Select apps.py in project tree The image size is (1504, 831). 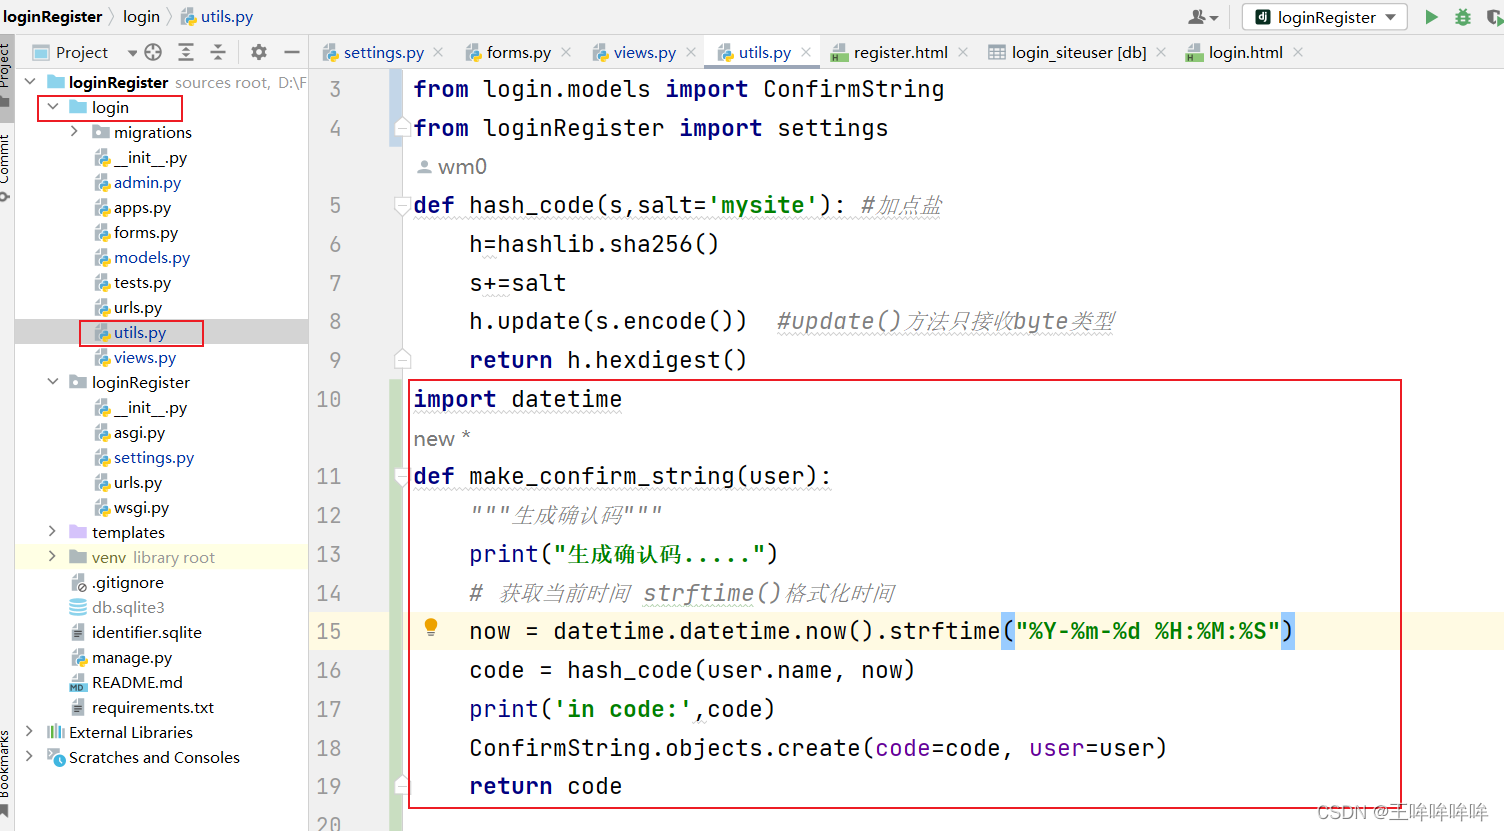(142, 207)
